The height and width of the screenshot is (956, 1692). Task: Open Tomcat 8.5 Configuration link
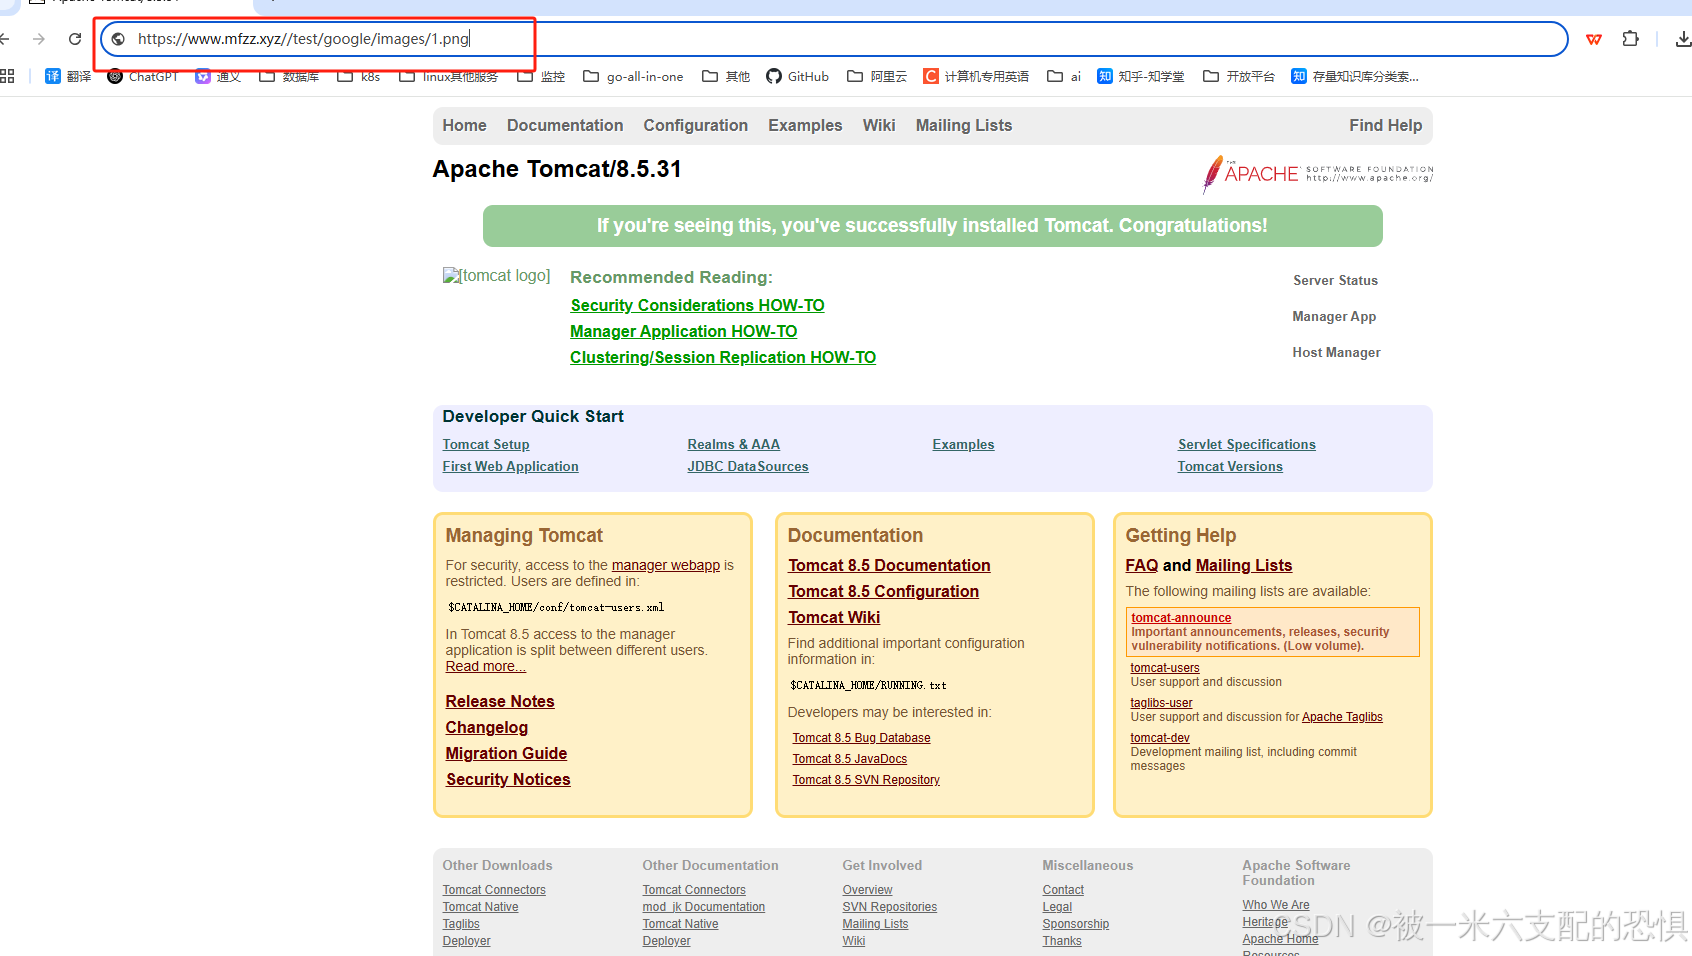883,591
